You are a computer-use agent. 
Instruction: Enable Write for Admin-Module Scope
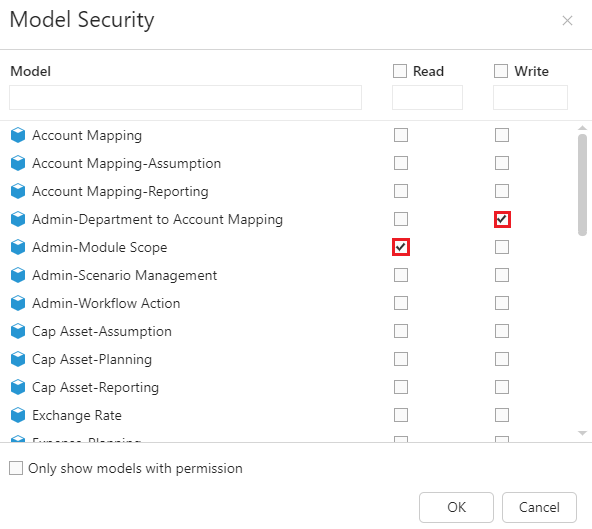click(502, 247)
